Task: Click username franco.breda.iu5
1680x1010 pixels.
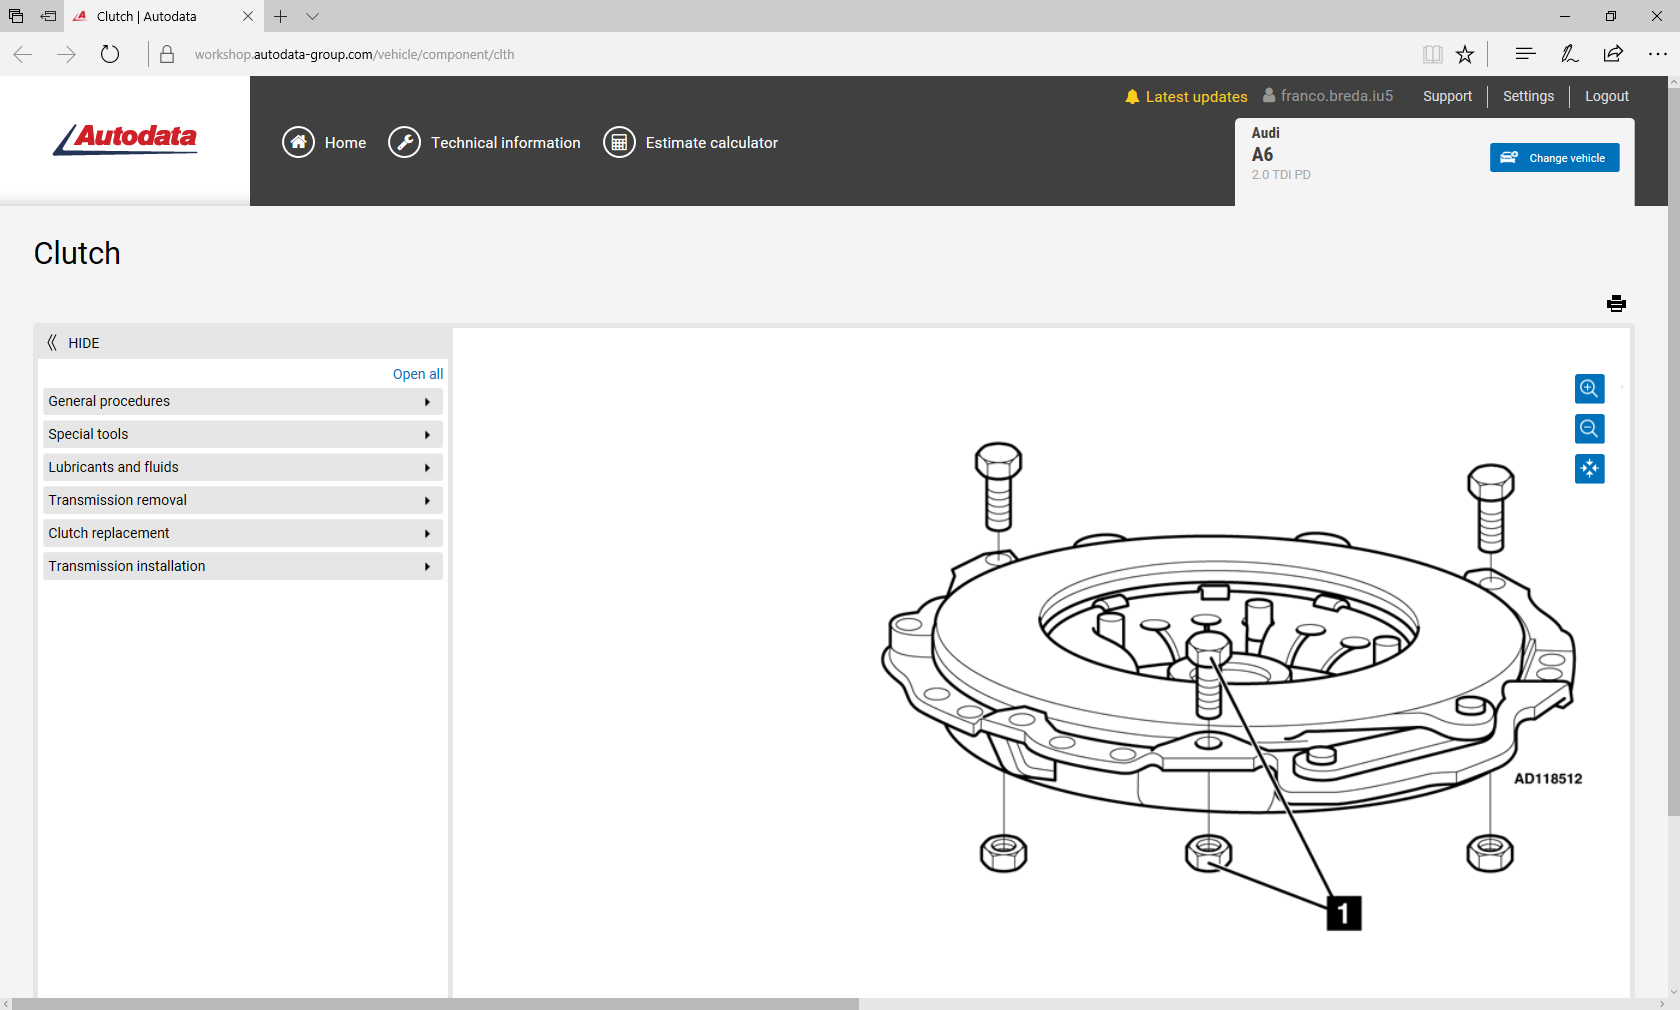Action: coord(1336,96)
